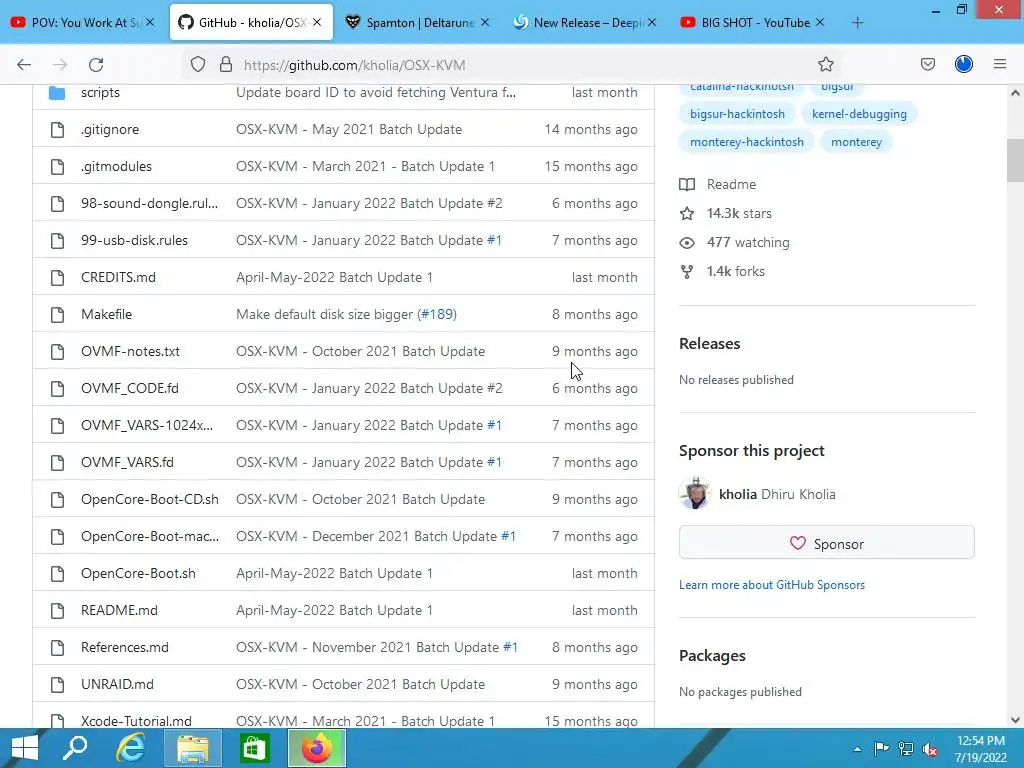Image resolution: width=1024 pixels, height=768 pixels.
Task: Bookmark this page with star icon
Action: [825, 65]
